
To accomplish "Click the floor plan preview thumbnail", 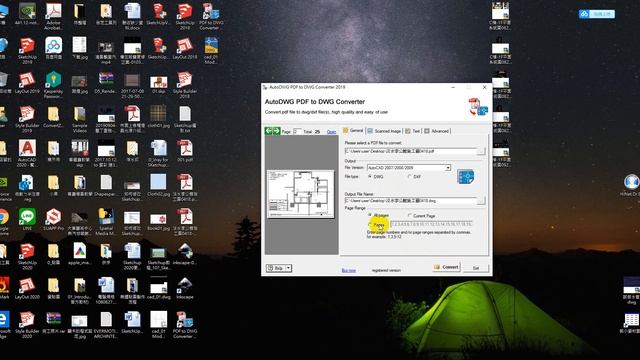I will [300, 194].
